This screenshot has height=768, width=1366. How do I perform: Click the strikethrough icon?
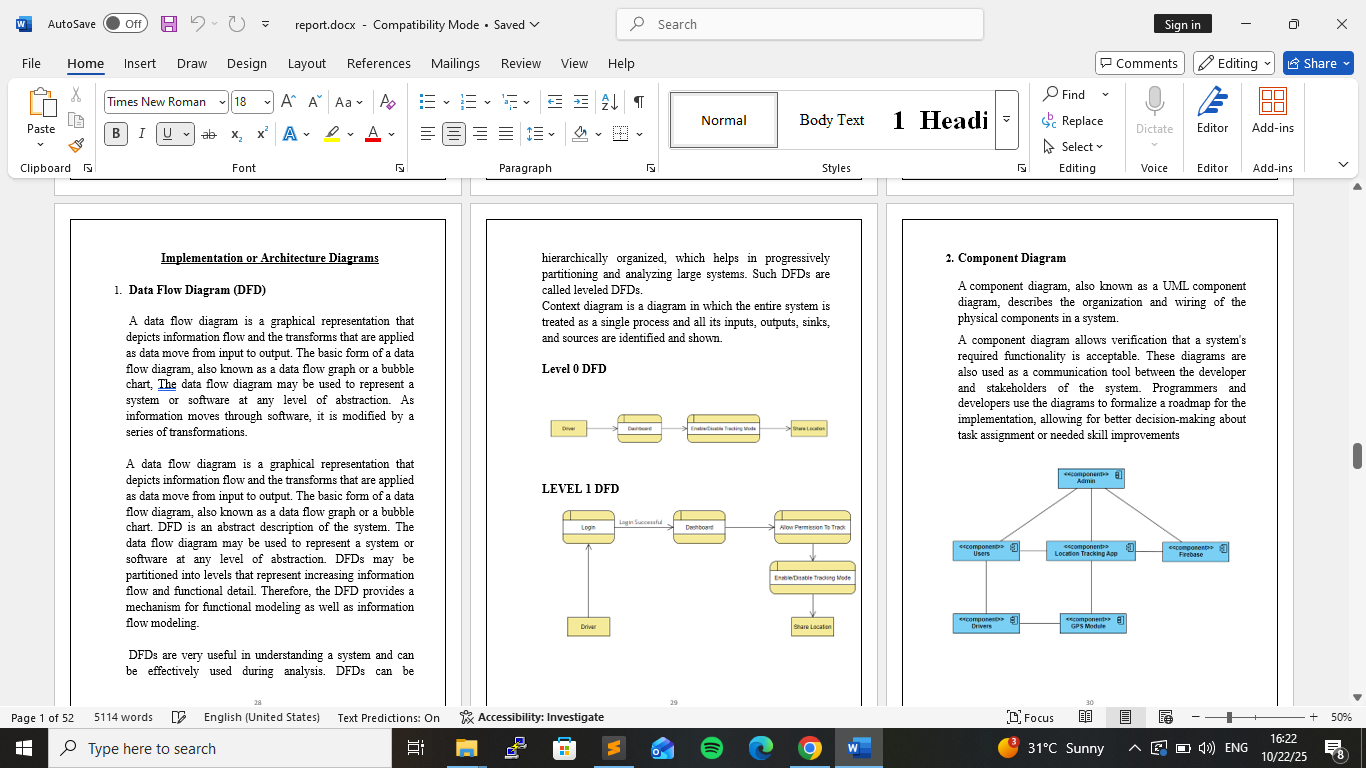pyautogui.click(x=209, y=134)
